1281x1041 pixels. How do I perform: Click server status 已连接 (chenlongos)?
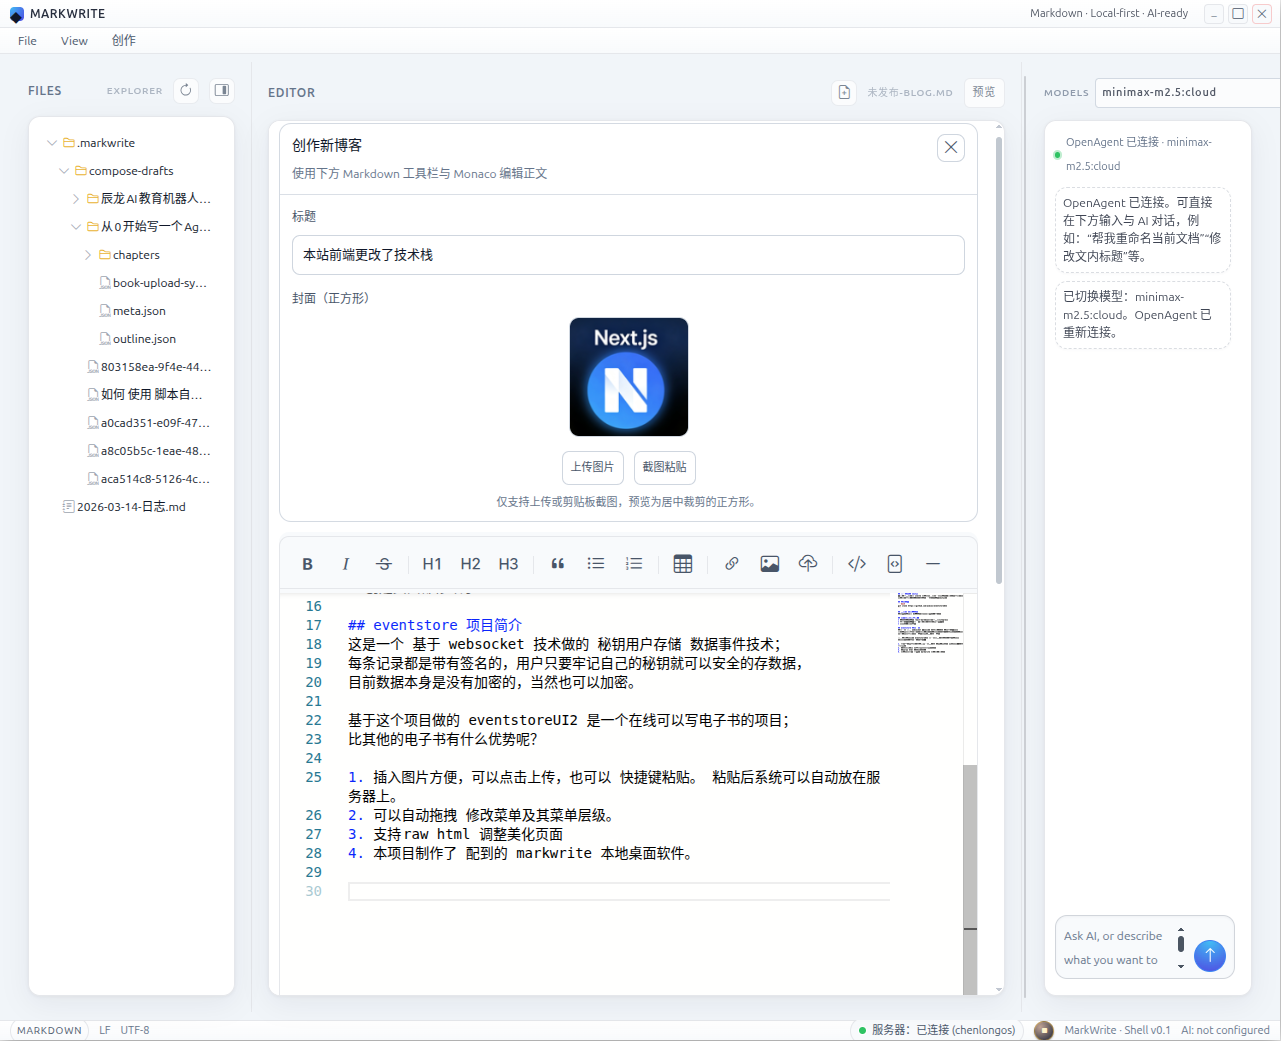click(x=937, y=1030)
